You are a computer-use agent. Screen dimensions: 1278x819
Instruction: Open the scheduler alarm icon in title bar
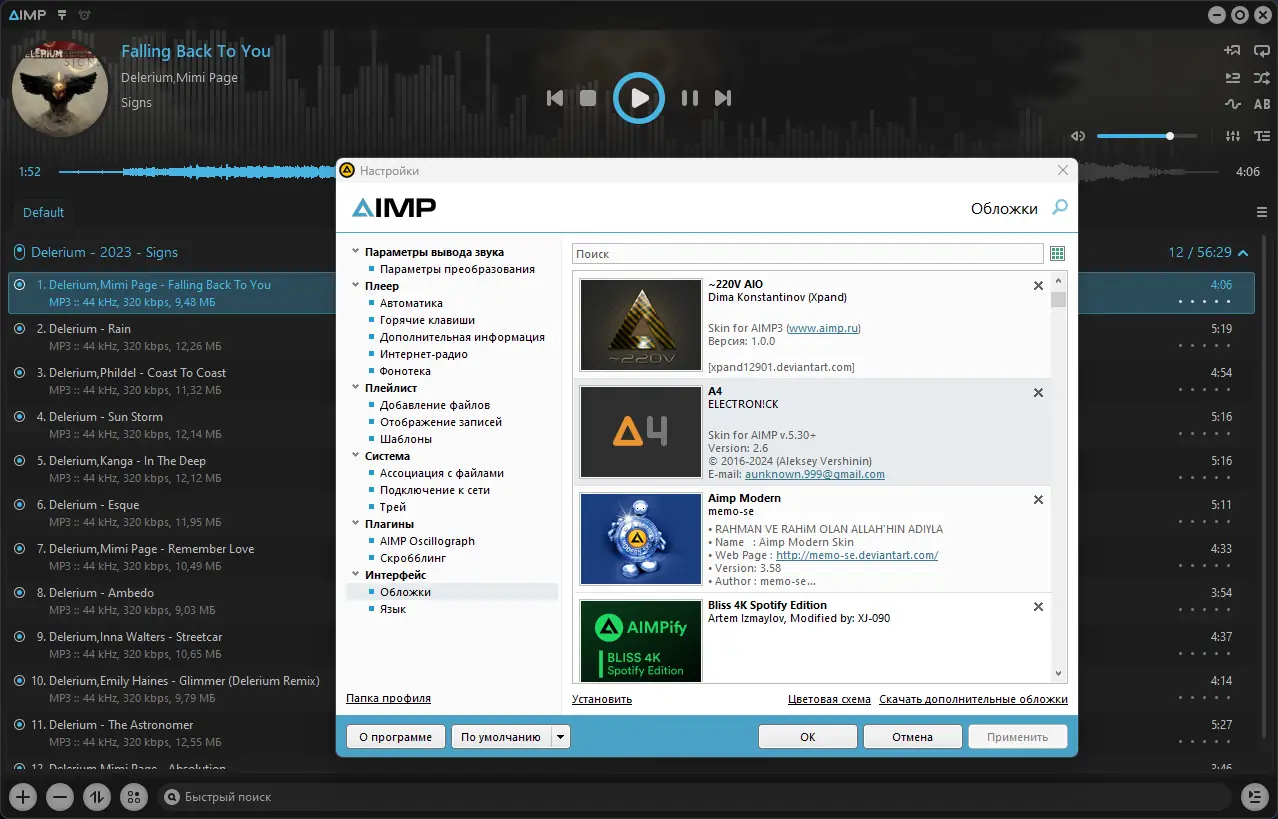pos(84,15)
